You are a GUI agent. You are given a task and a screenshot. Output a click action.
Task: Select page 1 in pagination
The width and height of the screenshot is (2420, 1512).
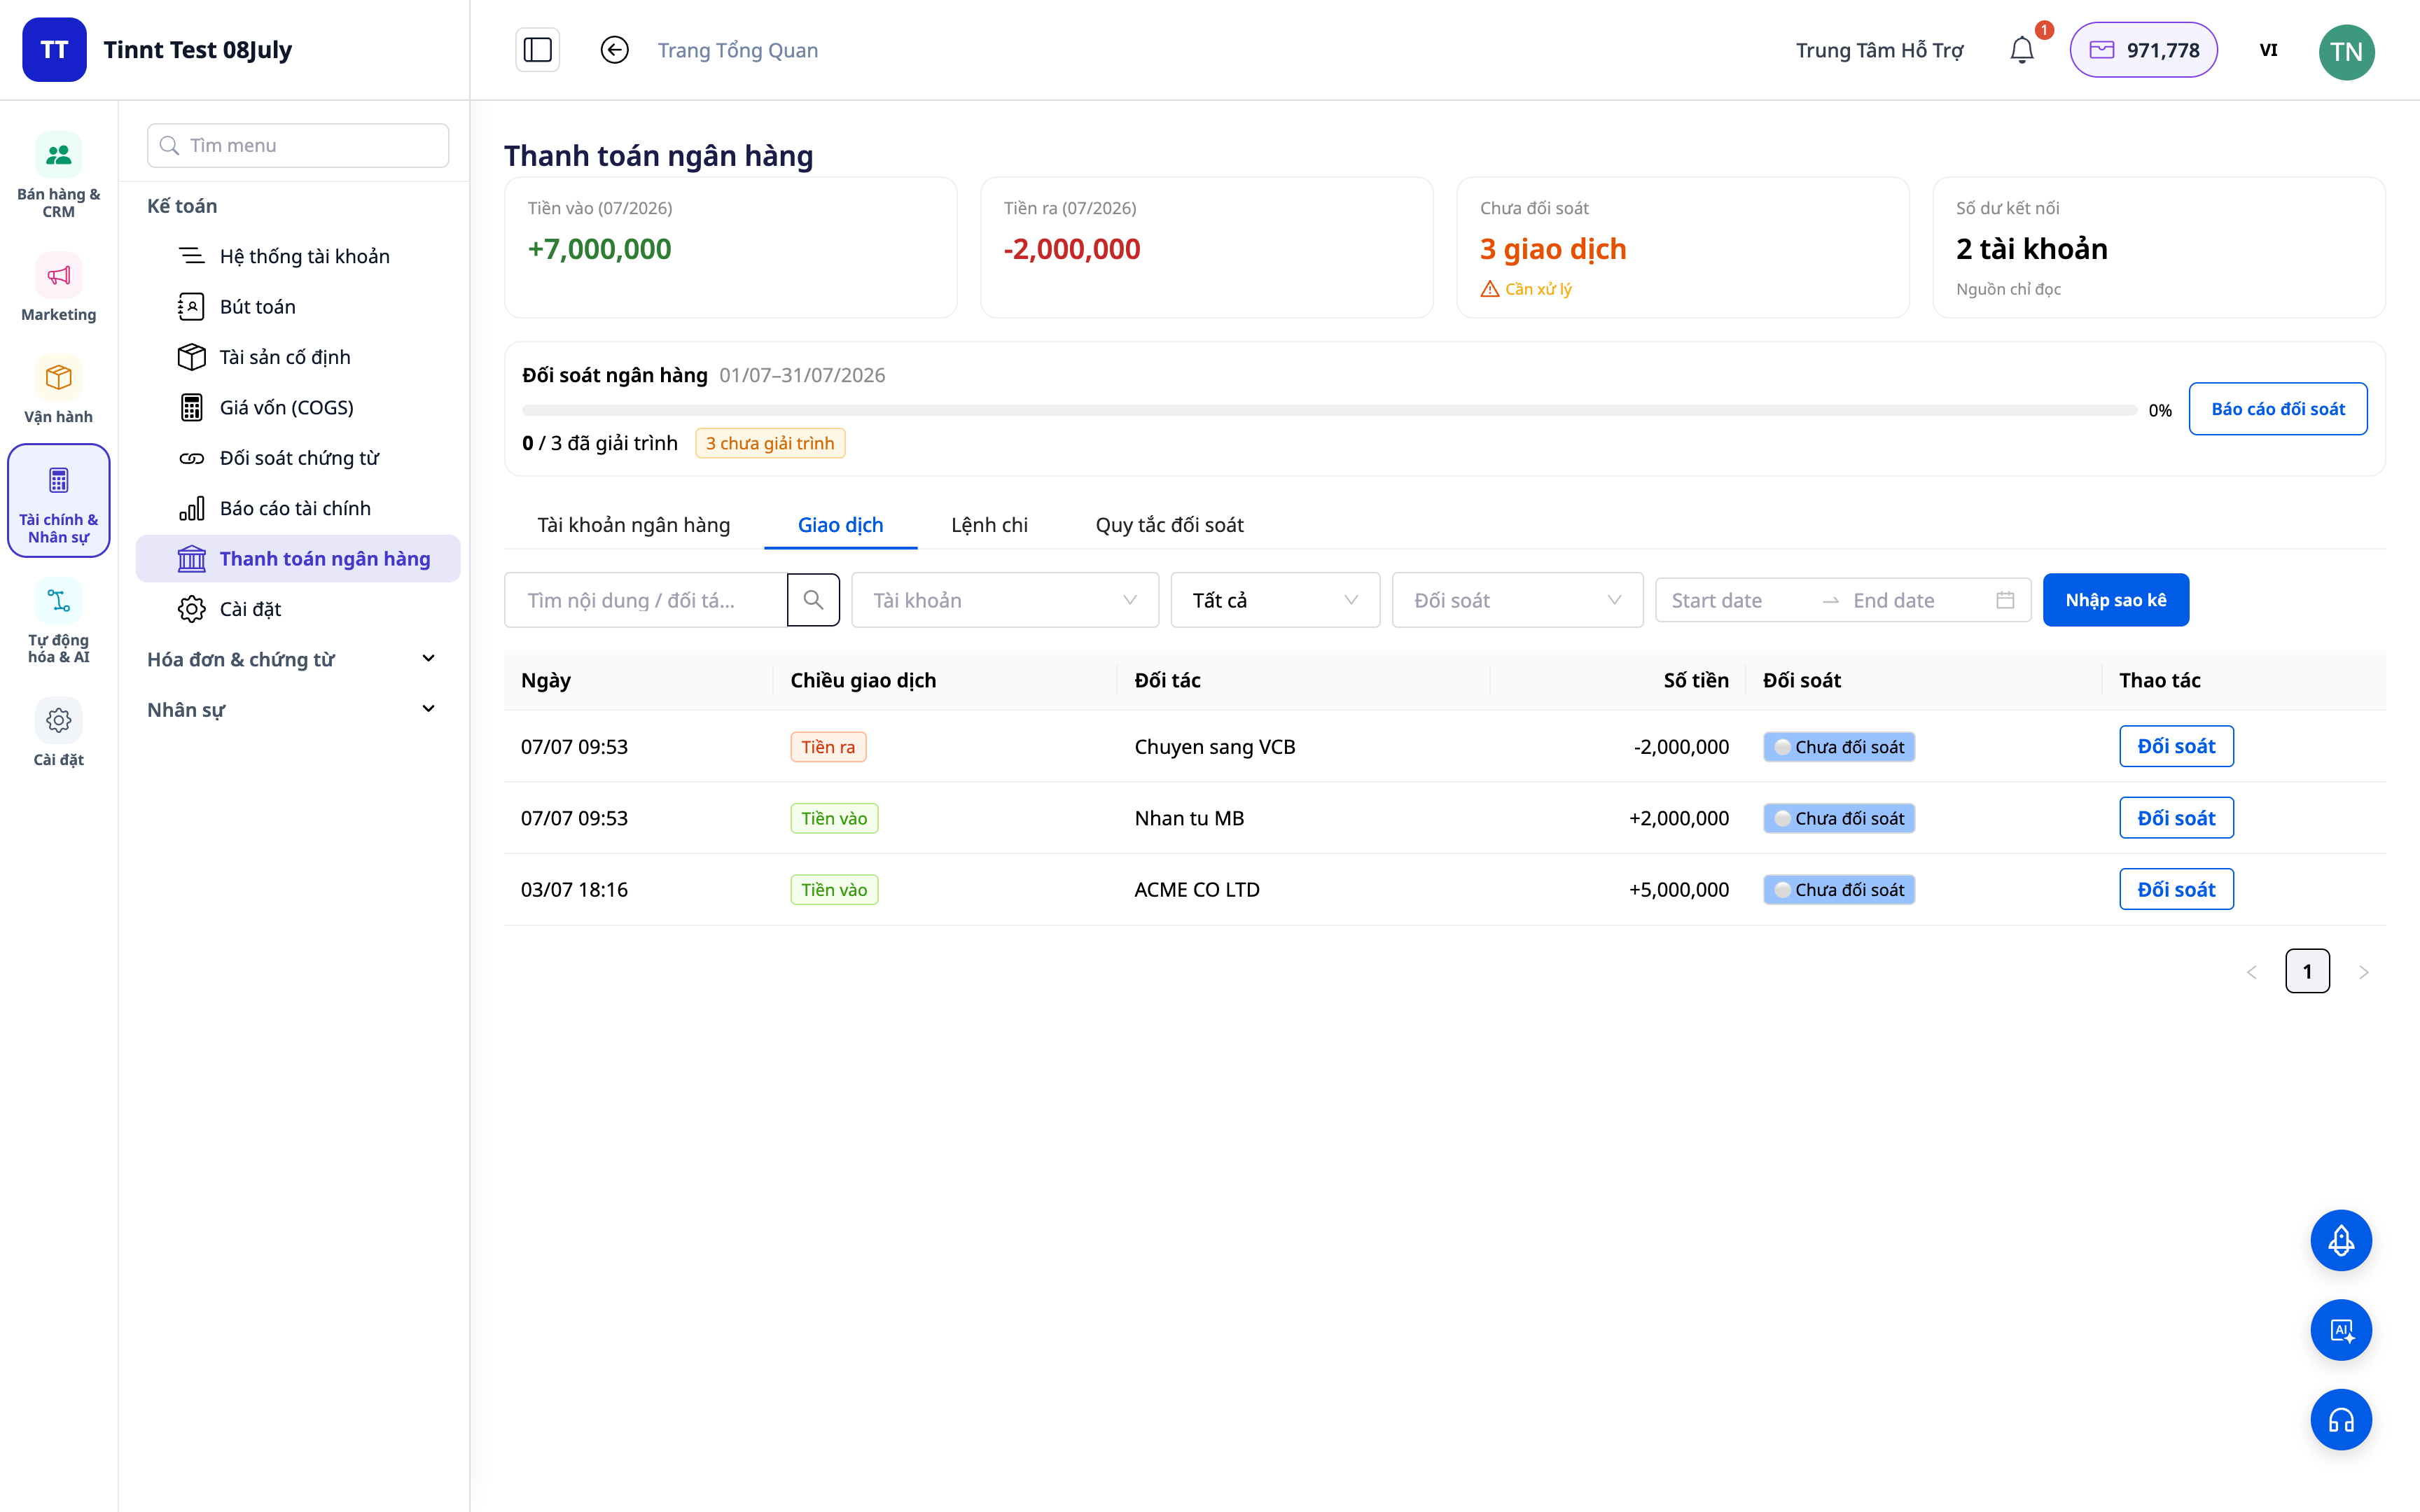(x=2307, y=971)
